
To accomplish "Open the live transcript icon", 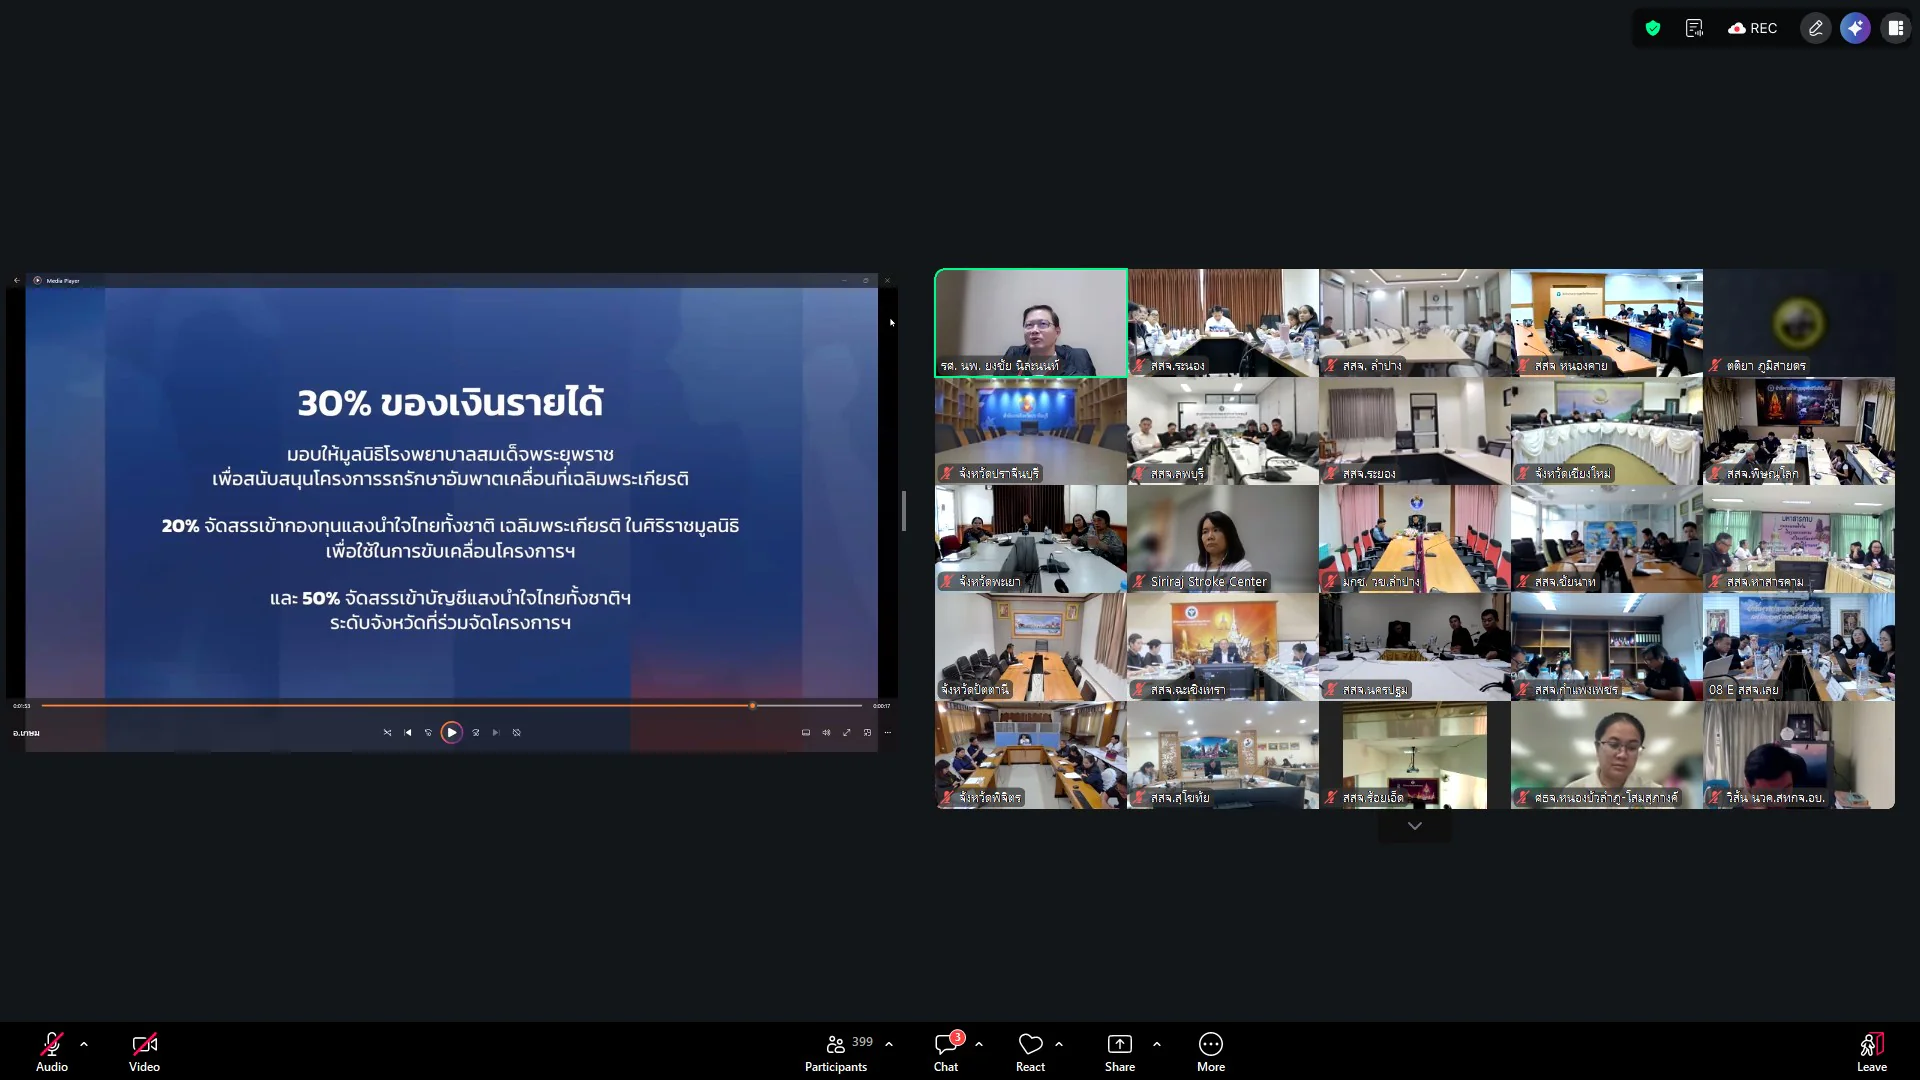I will pos(1694,28).
